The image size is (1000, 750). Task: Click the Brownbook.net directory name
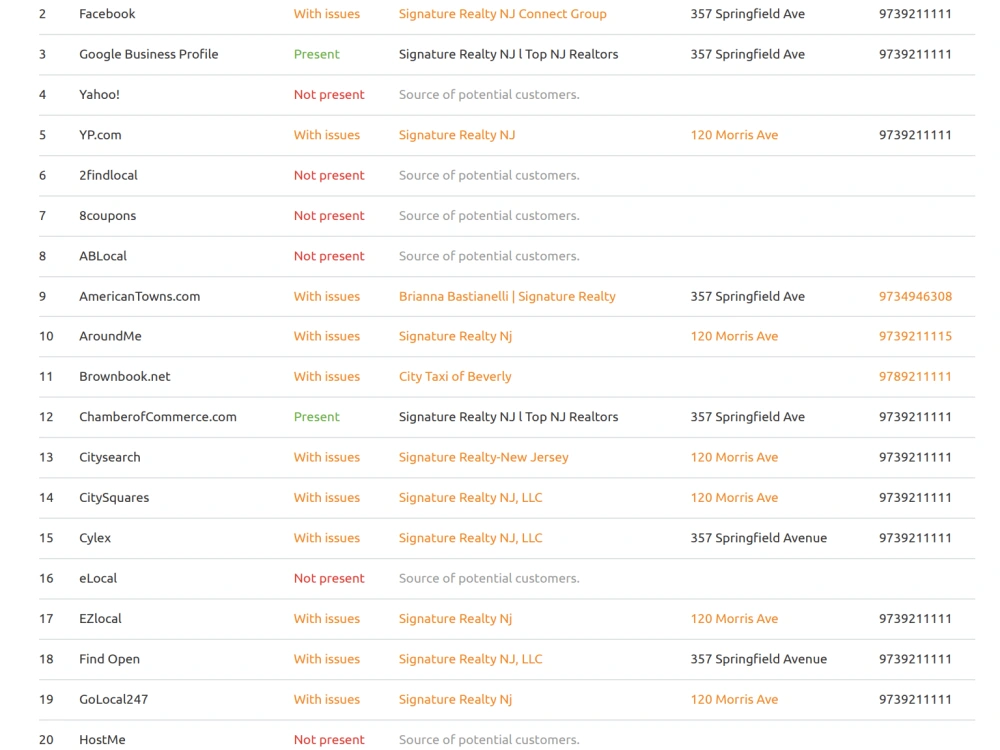pos(124,376)
